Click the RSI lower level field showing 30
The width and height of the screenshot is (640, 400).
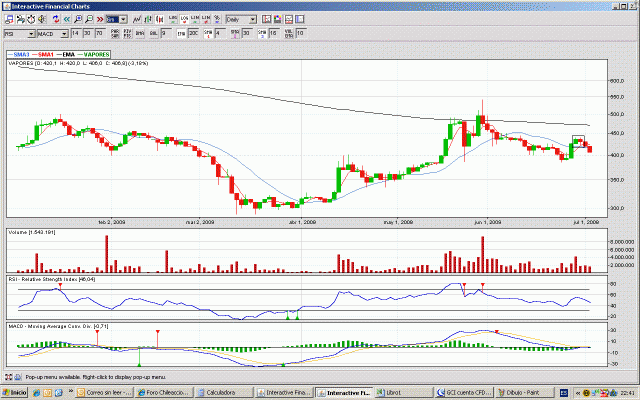point(88,33)
